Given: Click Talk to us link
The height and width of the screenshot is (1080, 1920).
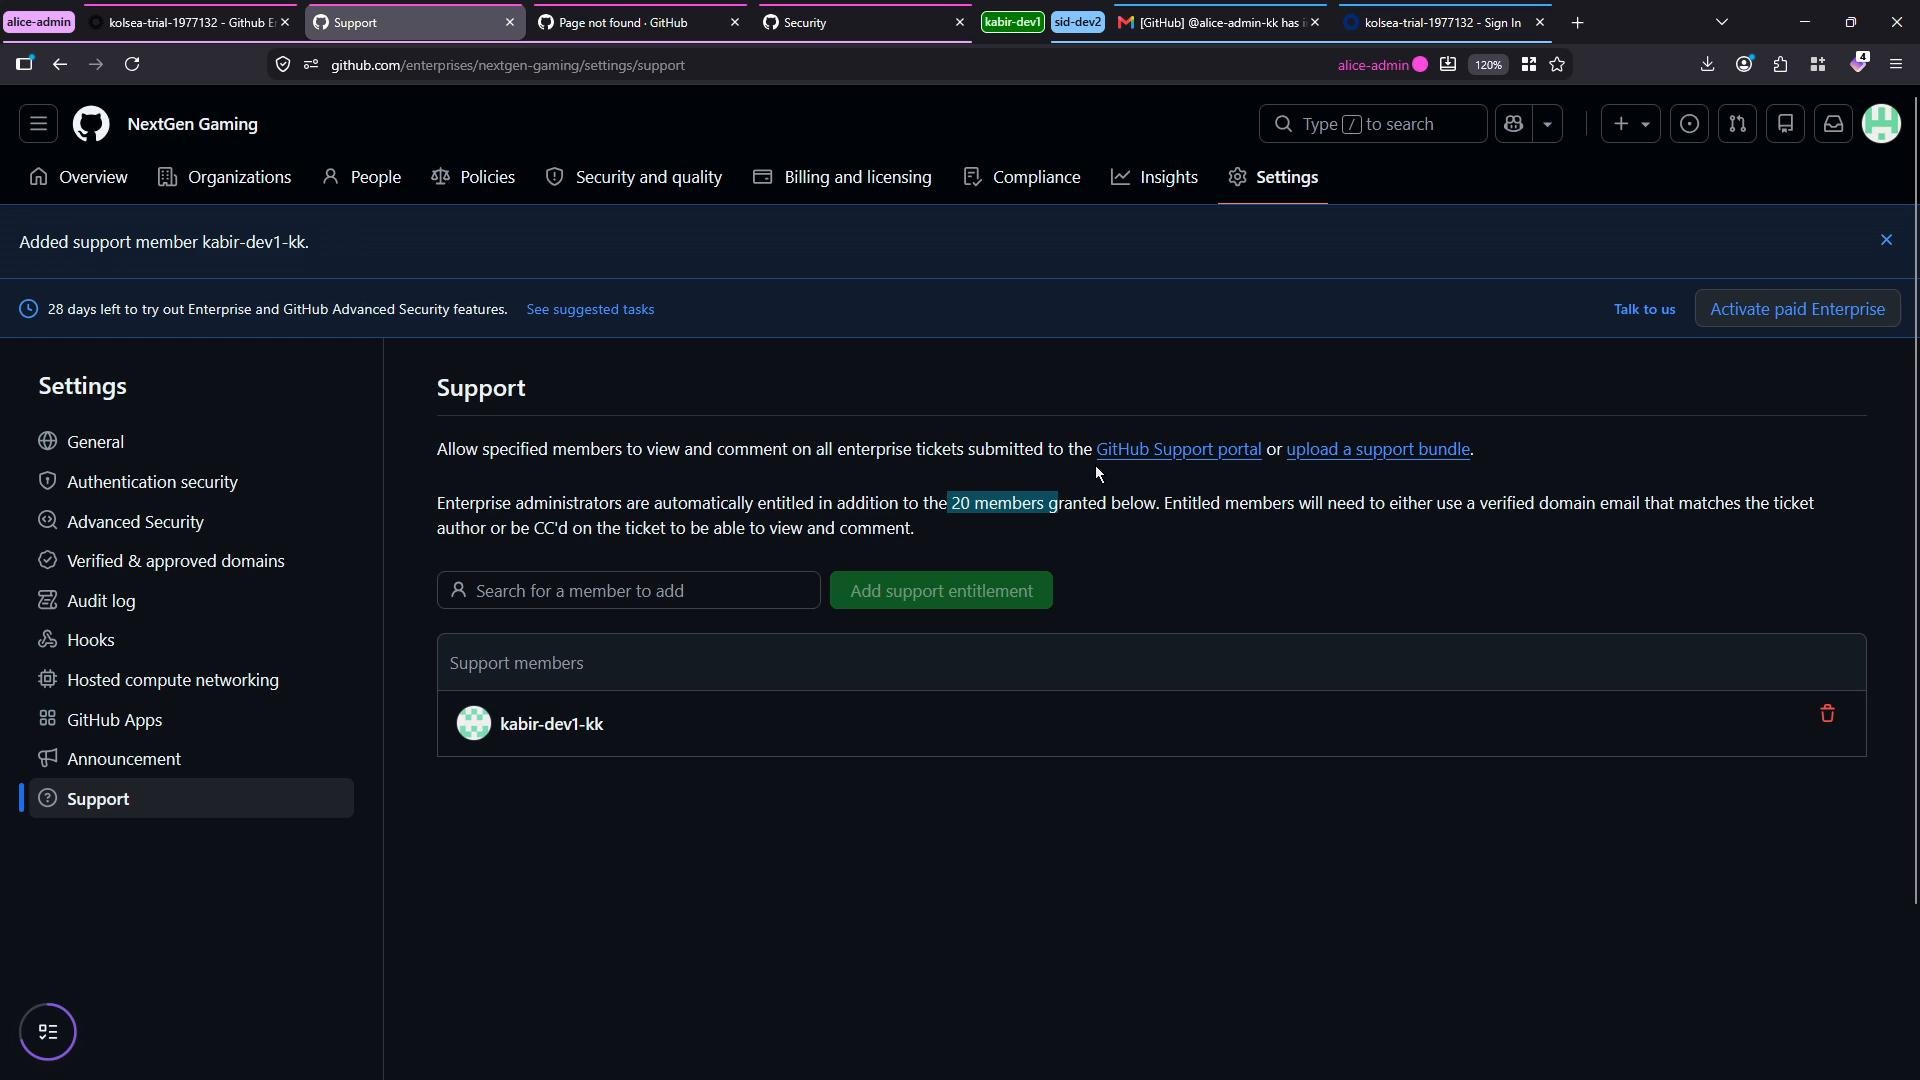Looking at the screenshot, I should 1644,310.
